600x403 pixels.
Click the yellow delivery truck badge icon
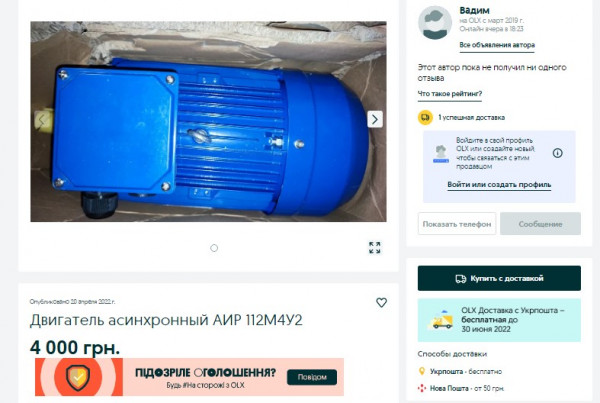[425, 117]
